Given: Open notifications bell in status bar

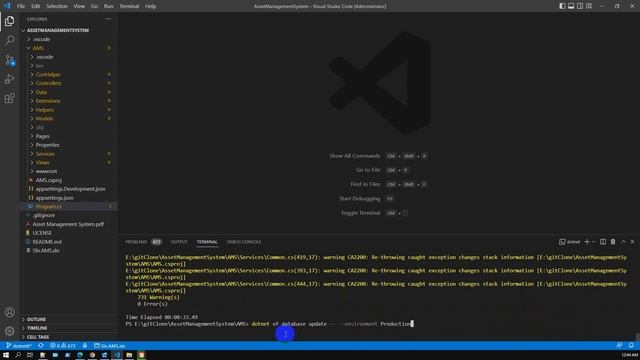Looking at the screenshot, I should [x=631, y=346].
